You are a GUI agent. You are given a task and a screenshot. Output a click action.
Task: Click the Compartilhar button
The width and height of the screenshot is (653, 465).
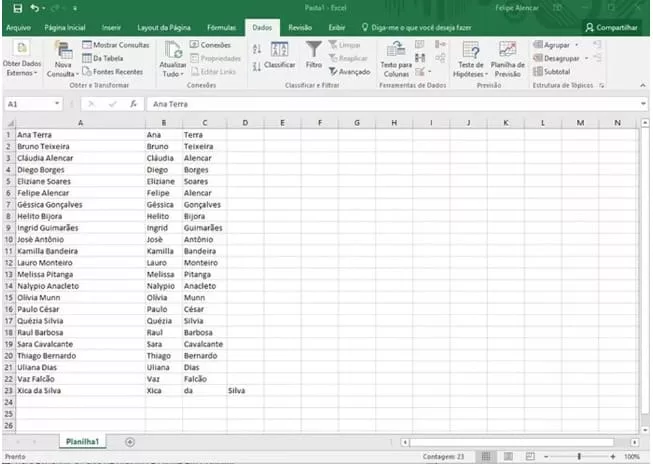(x=611, y=27)
